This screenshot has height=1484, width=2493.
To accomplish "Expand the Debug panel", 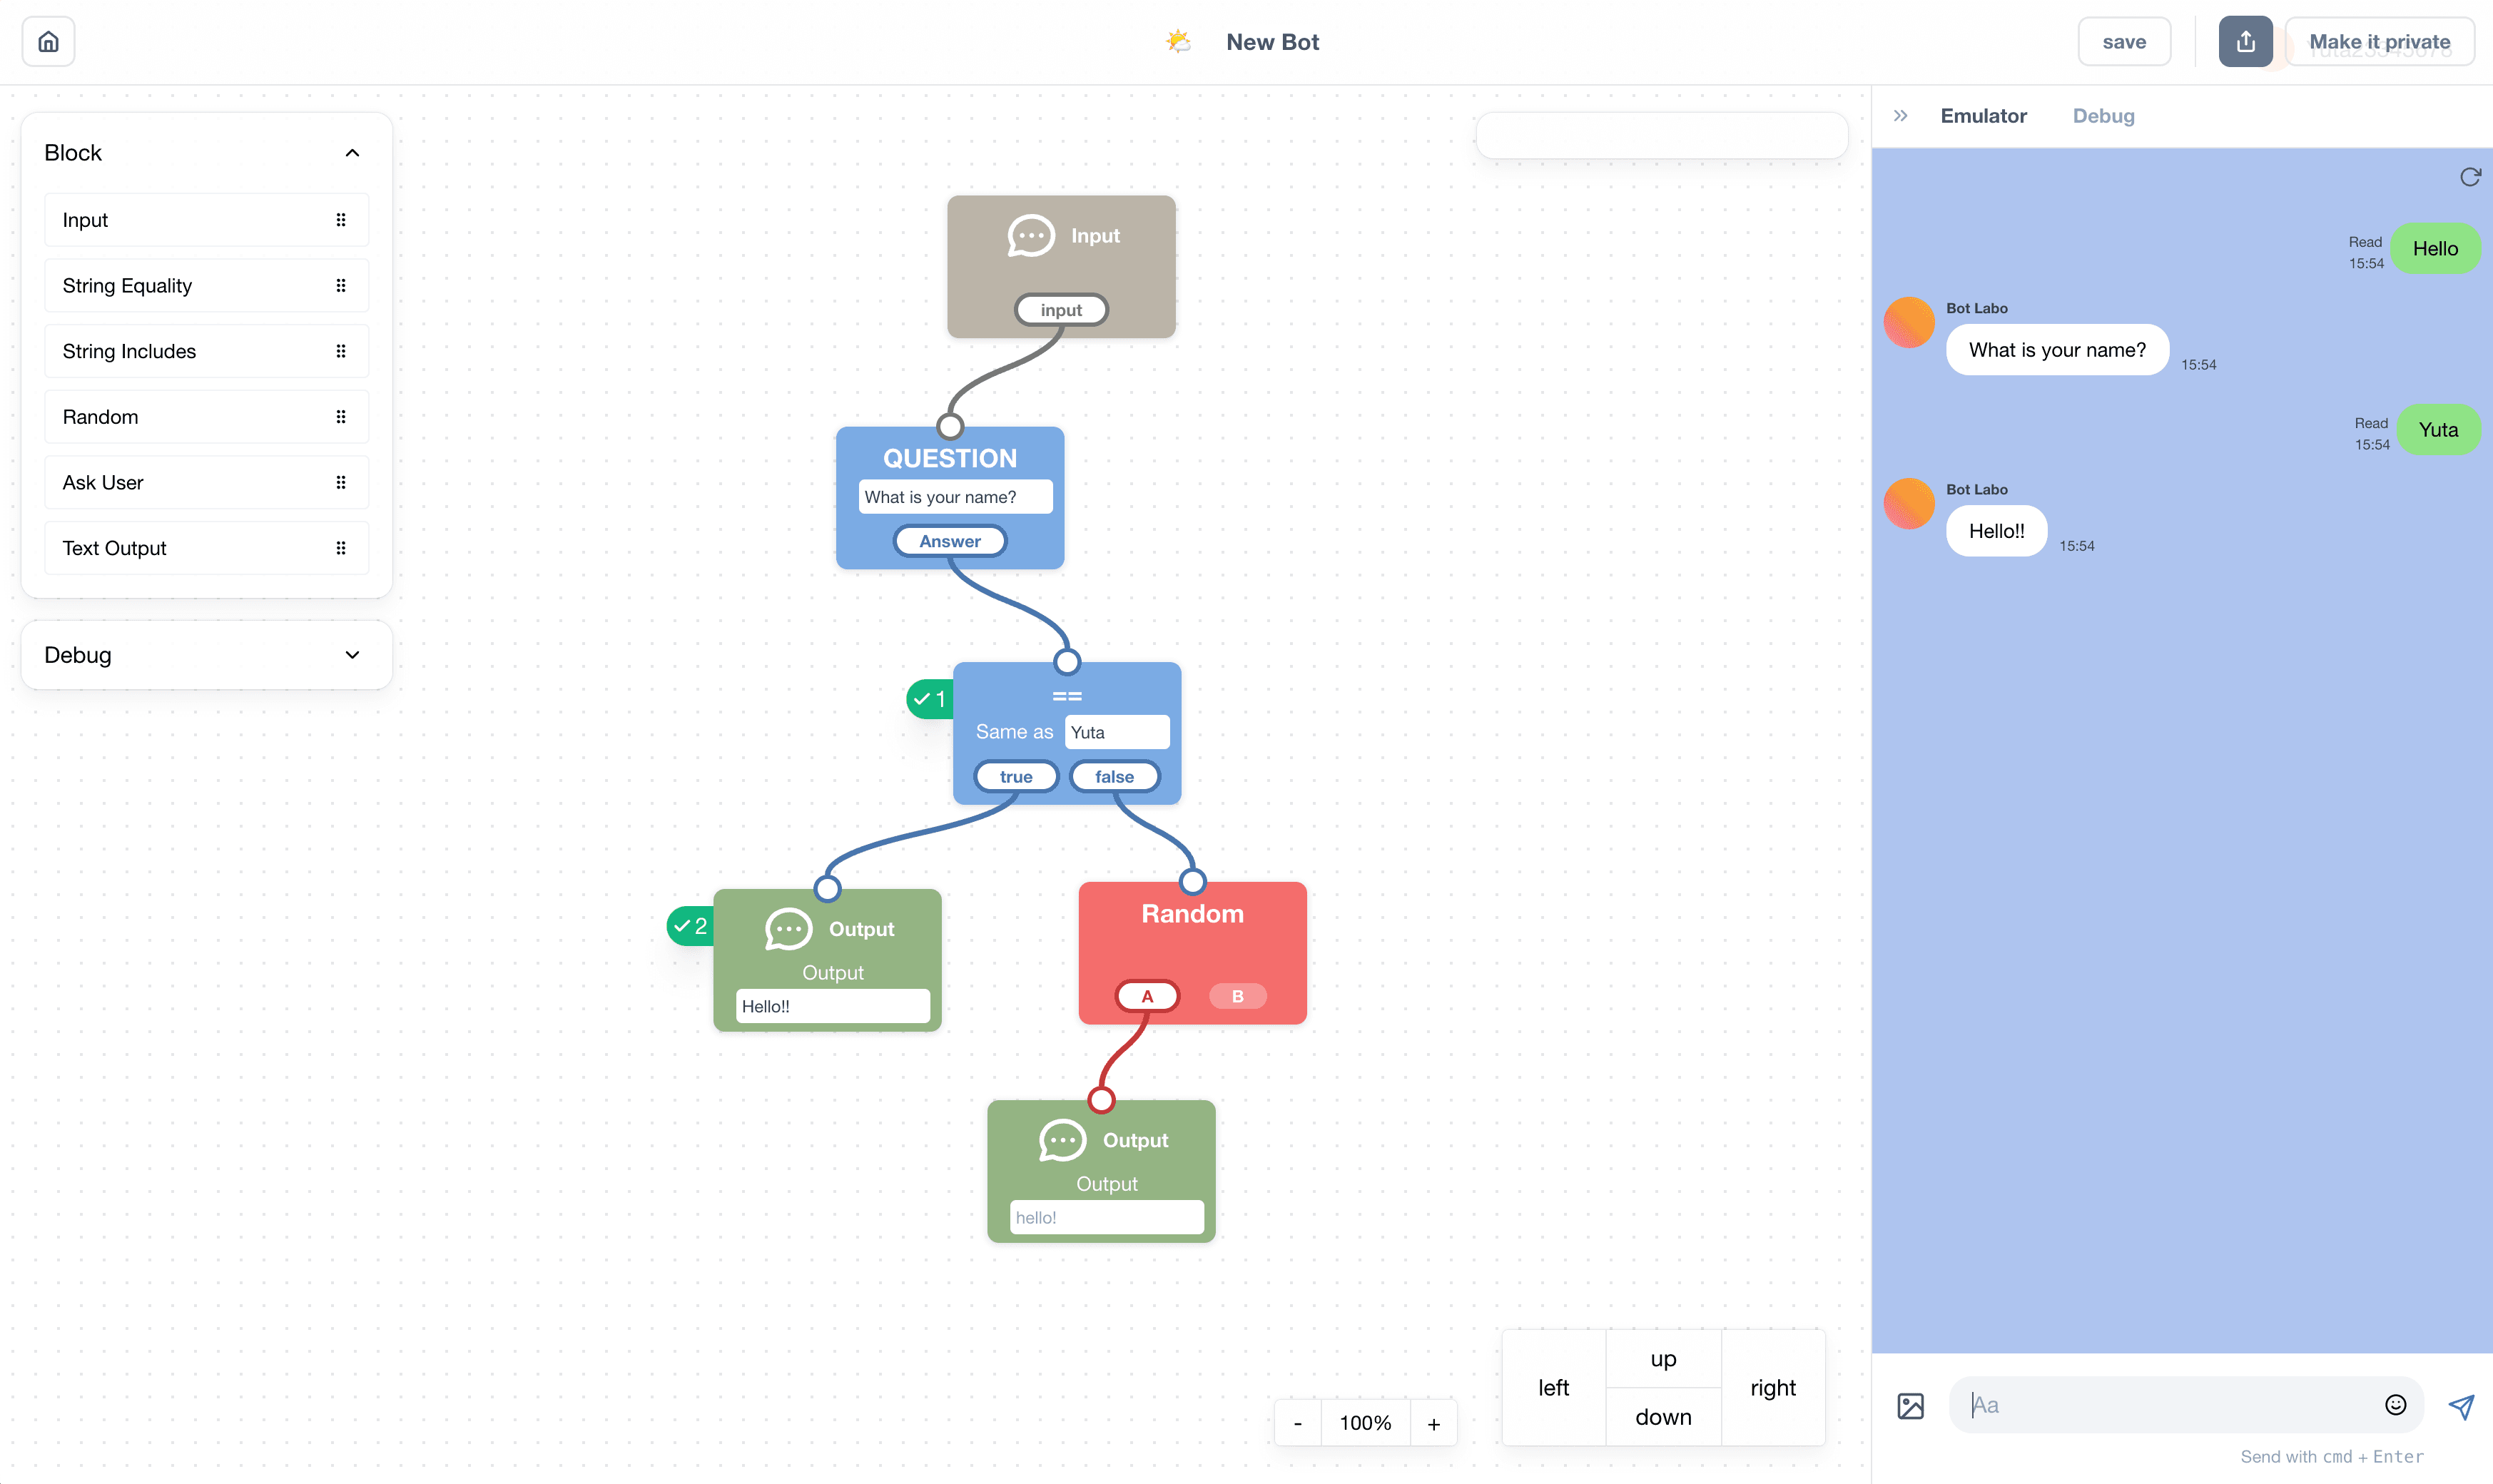I will tap(352, 655).
